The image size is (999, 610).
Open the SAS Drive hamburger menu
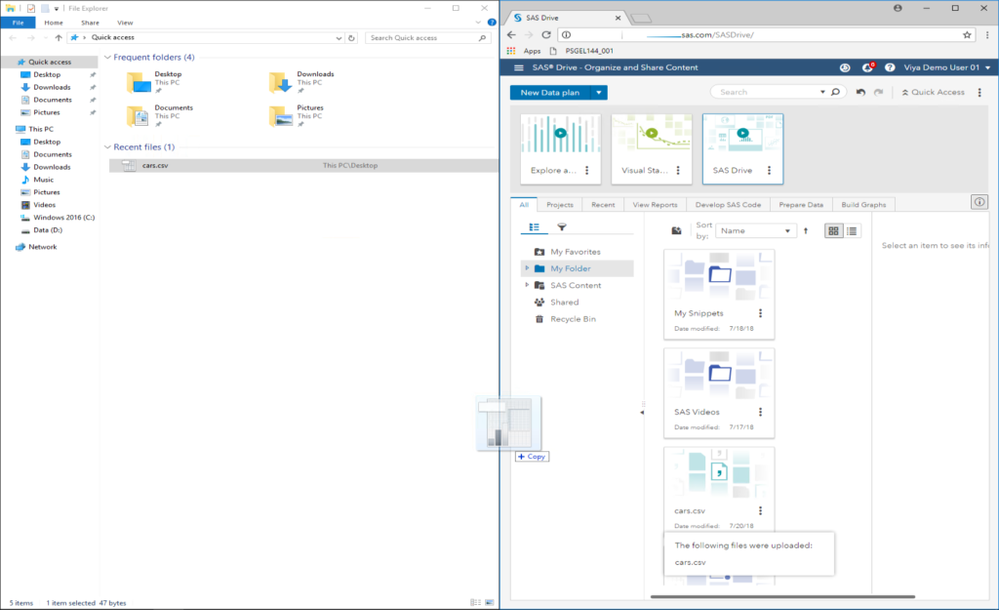point(518,68)
